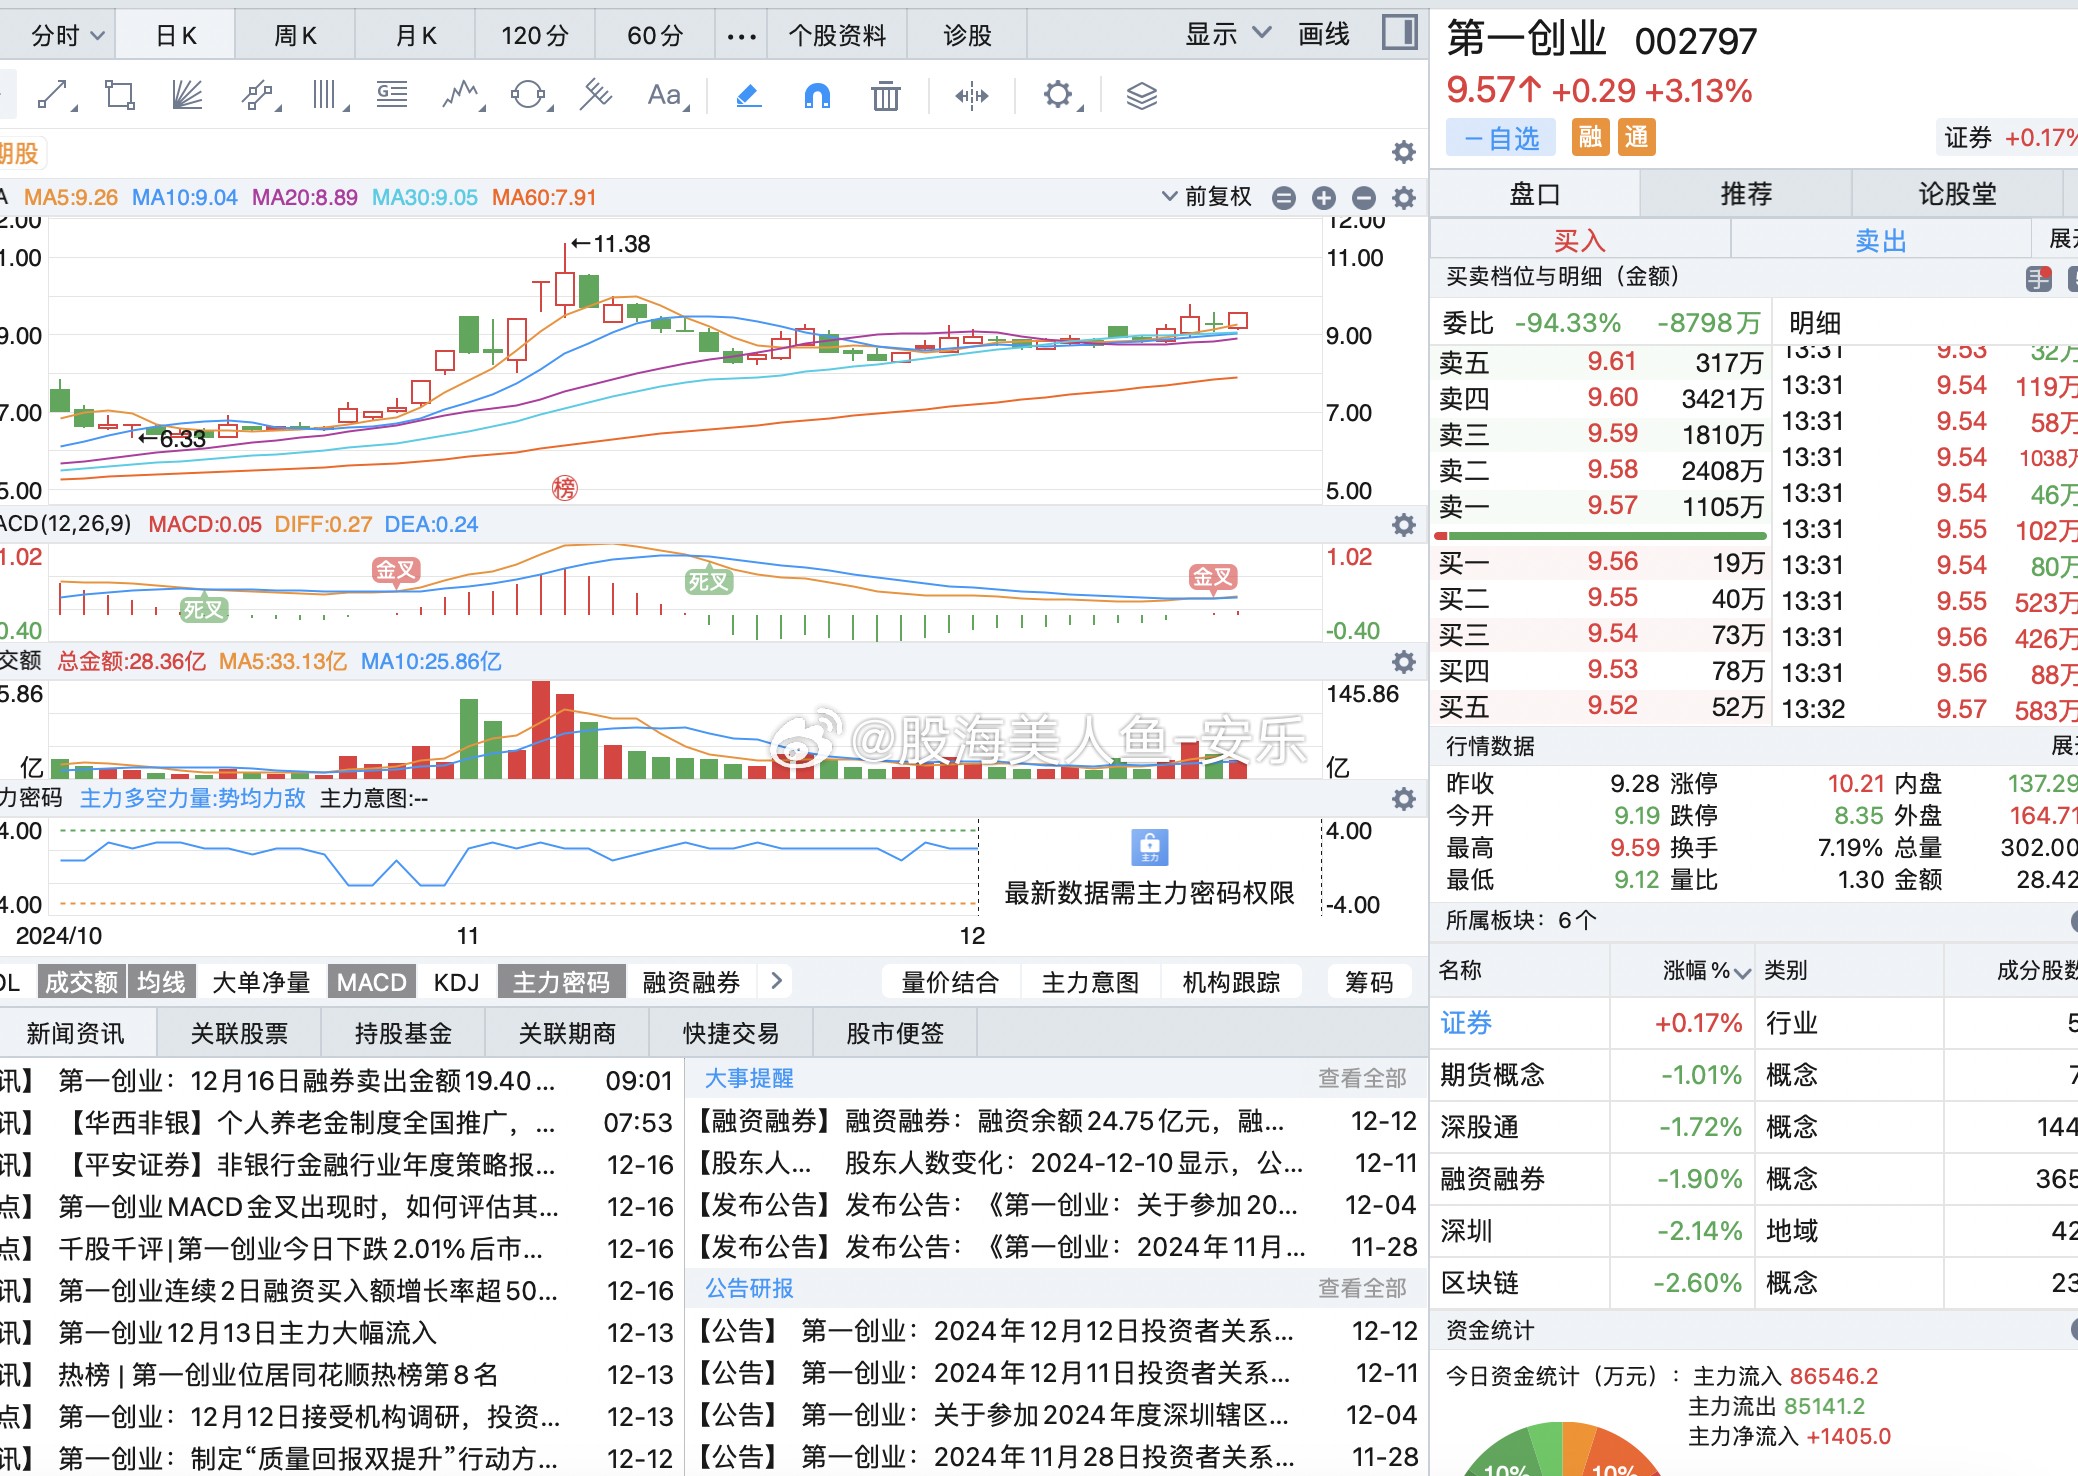The height and width of the screenshot is (1476, 2078).
Task: Switch to 60分 tab
Action: (x=655, y=35)
